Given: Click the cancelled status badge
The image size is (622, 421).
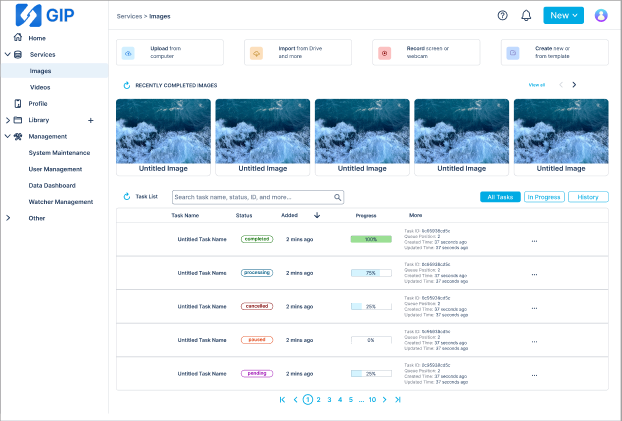Looking at the screenshot, I should tap(257, 306).
